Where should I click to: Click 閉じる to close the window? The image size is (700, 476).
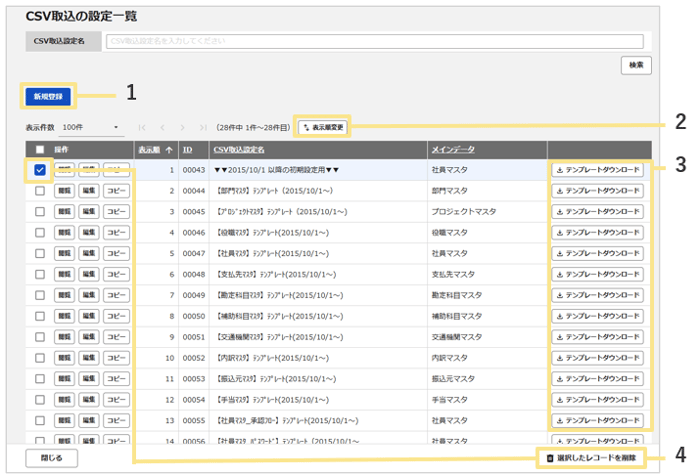click(51, 458)
